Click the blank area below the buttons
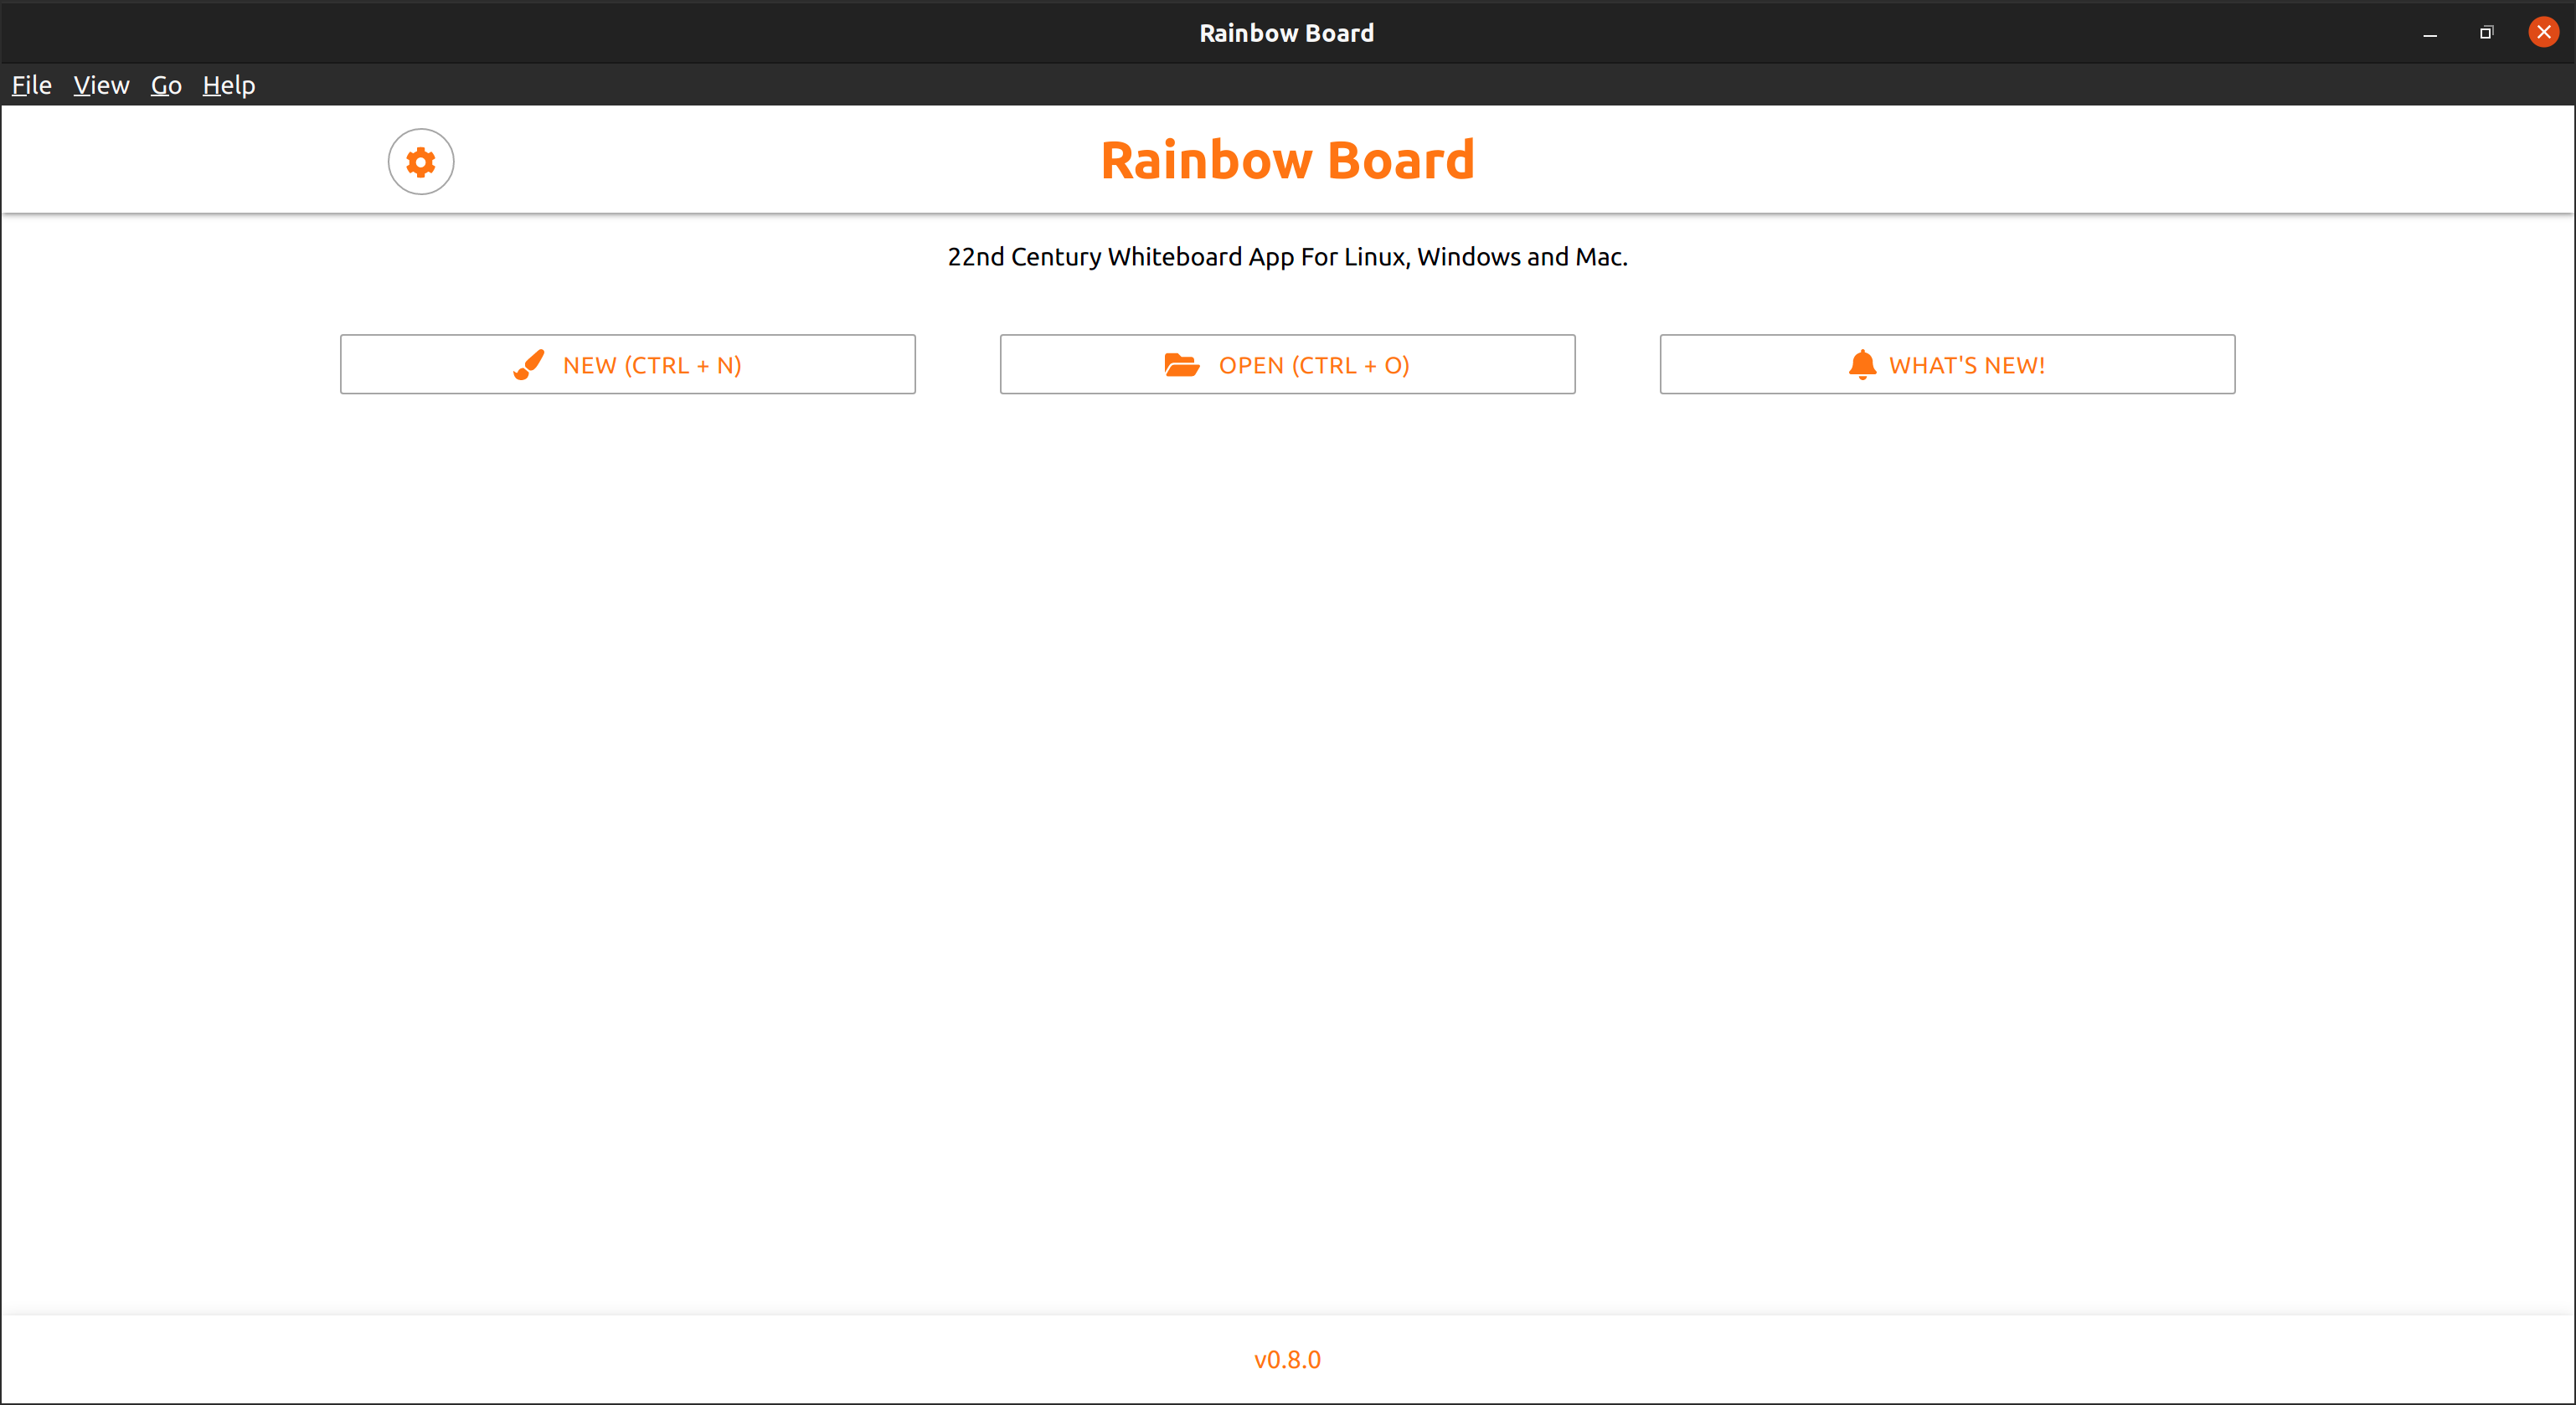This screenshot has width=2576, height=1405. coord(1287,800)
